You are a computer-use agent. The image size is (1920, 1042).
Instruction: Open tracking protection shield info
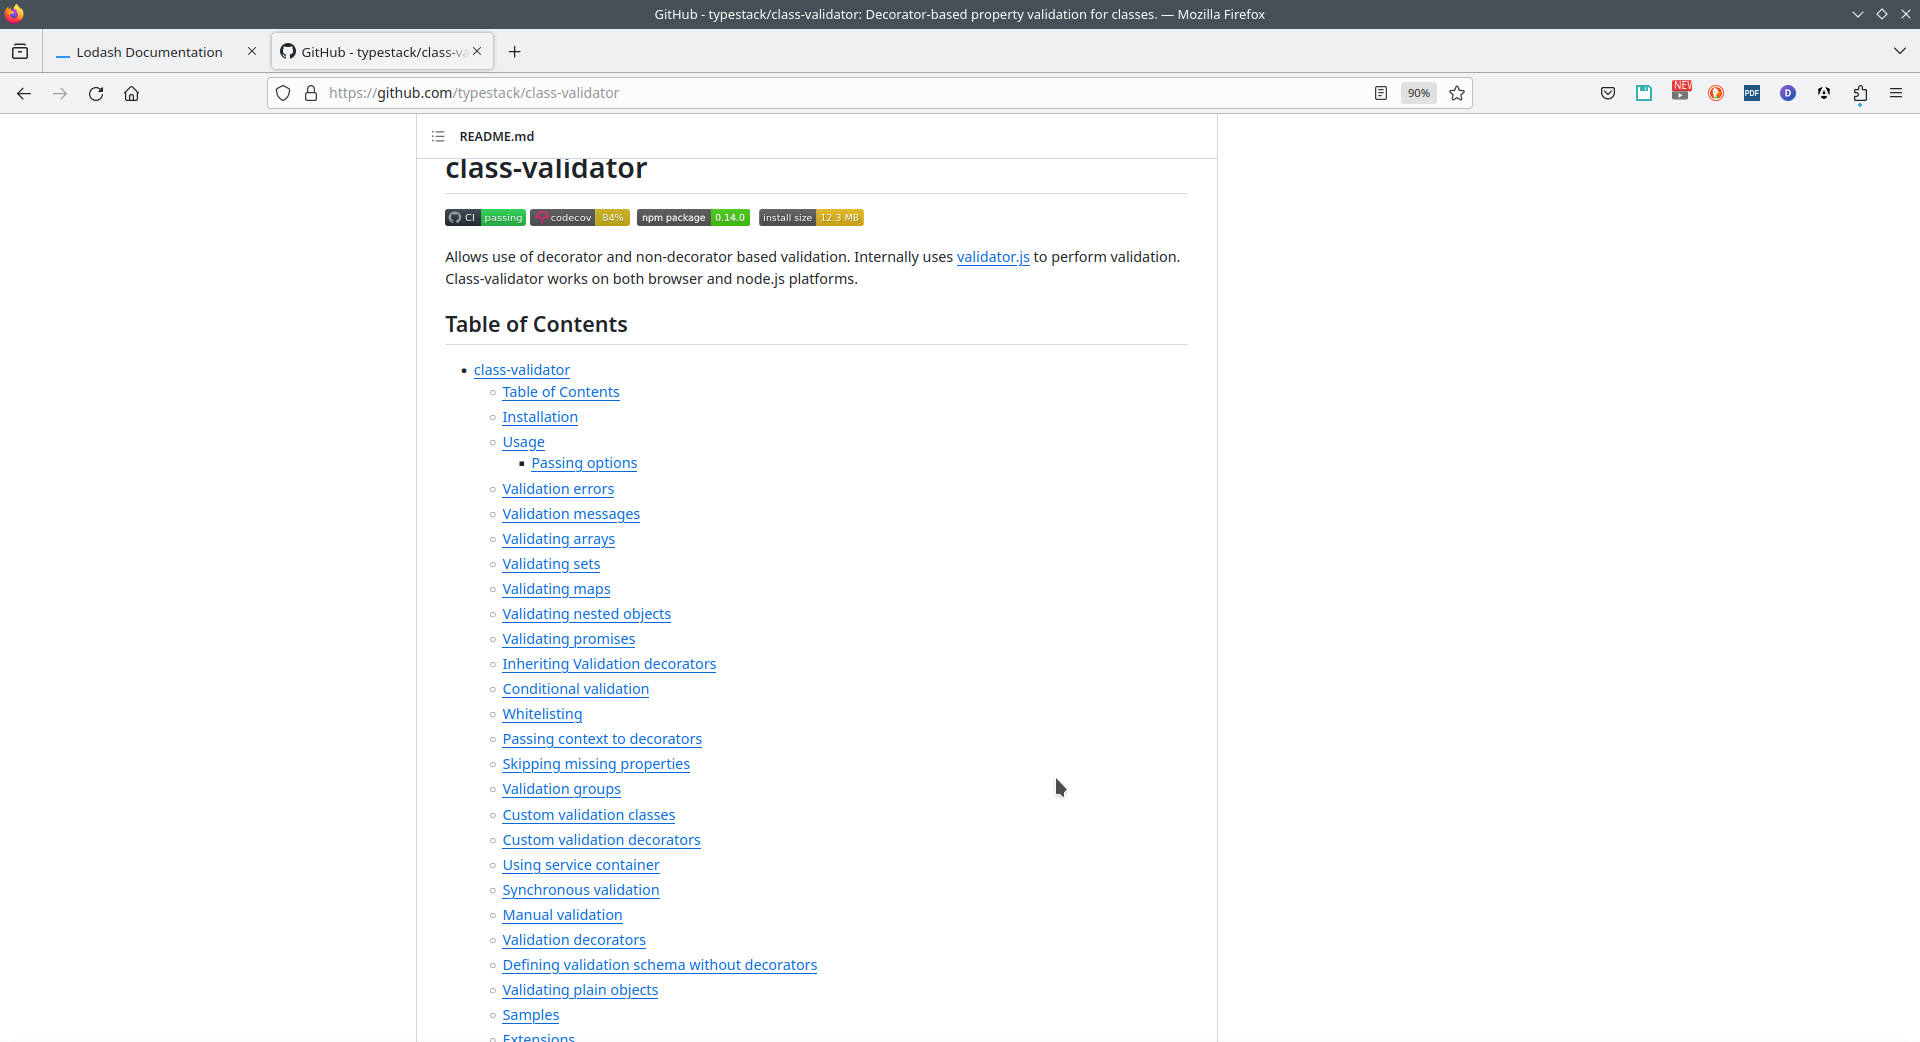pyautogui.click(x=283, y=93)
